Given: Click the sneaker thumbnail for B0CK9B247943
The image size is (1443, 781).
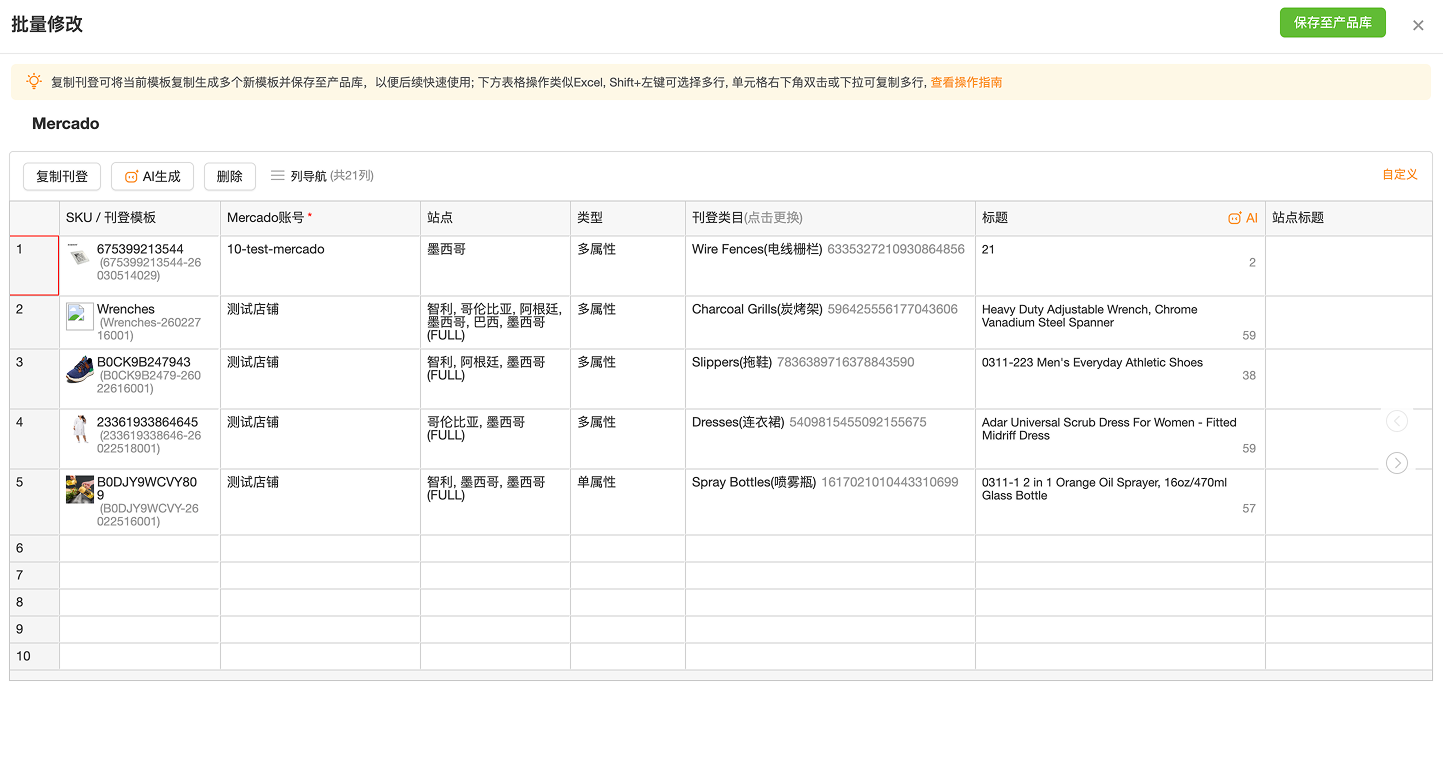Looking at the screenshot, I should [x=80, y=369].
